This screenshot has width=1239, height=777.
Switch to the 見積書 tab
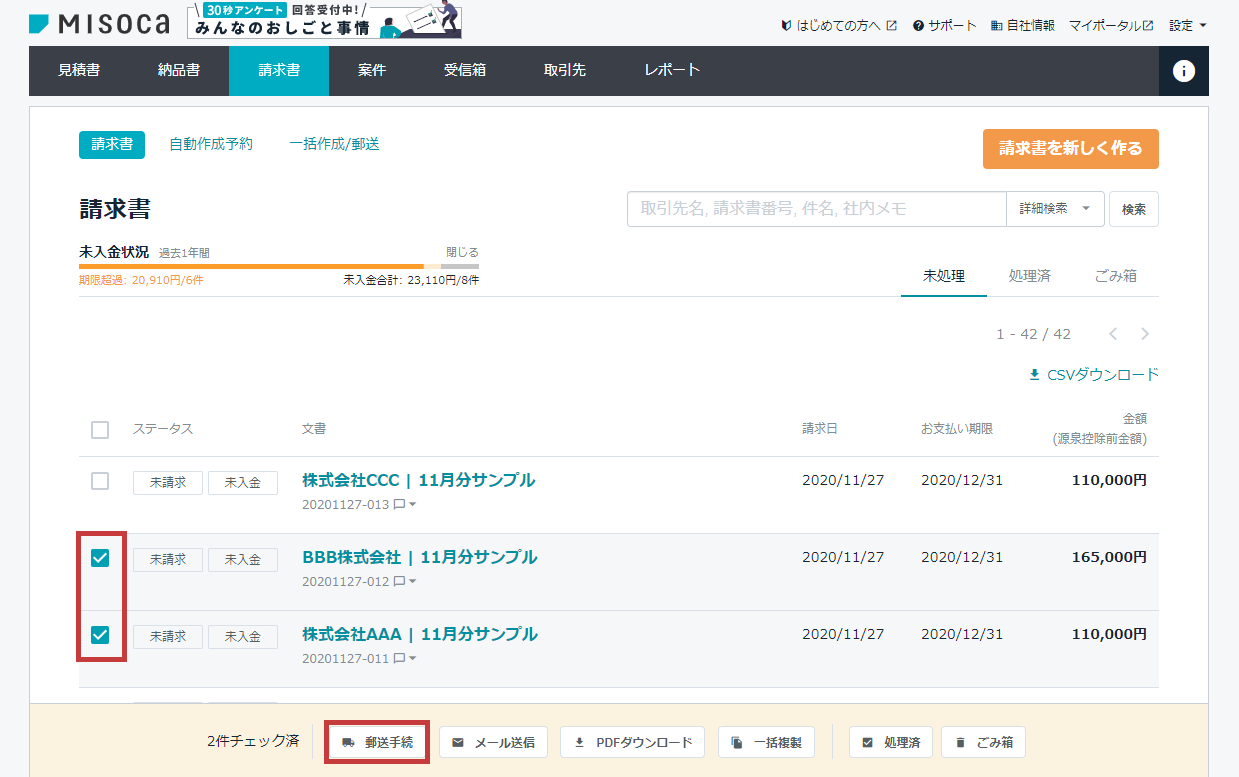79,70
